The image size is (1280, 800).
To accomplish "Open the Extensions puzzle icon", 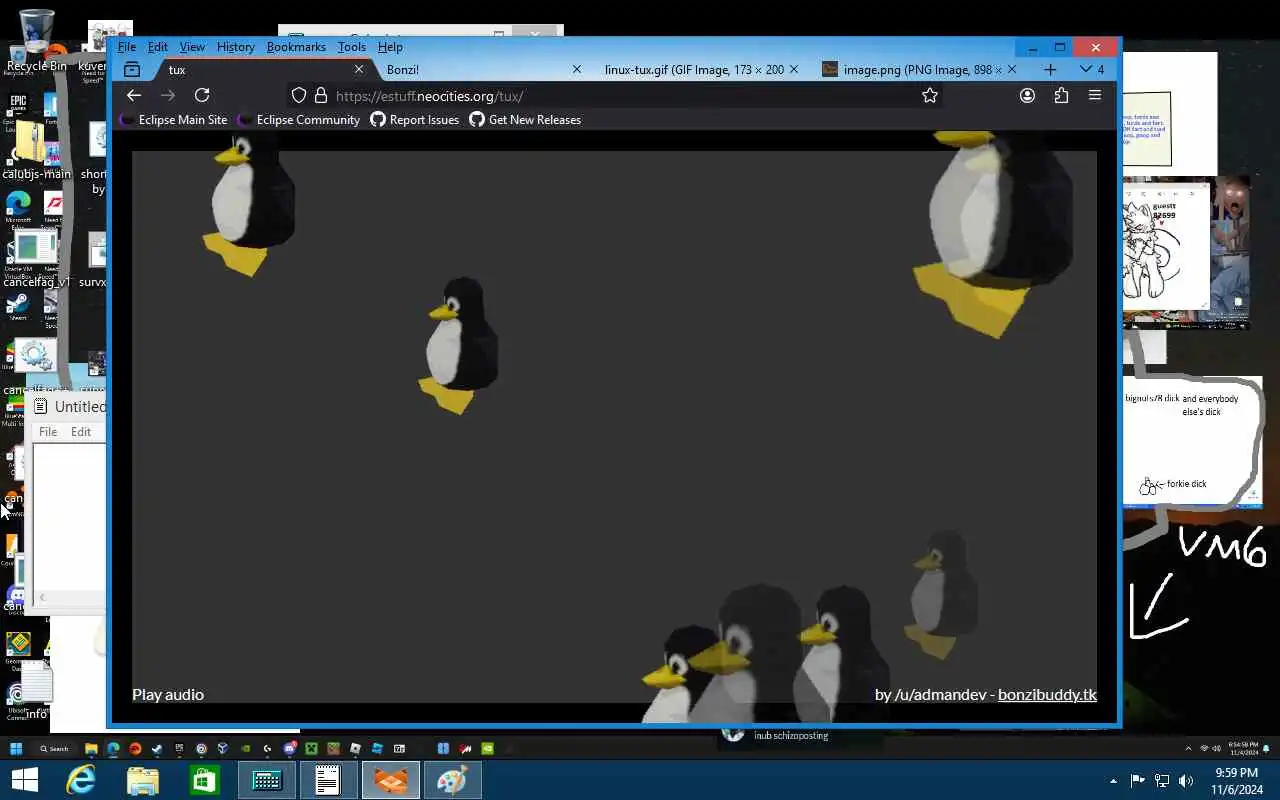I will pos(1061,95).
